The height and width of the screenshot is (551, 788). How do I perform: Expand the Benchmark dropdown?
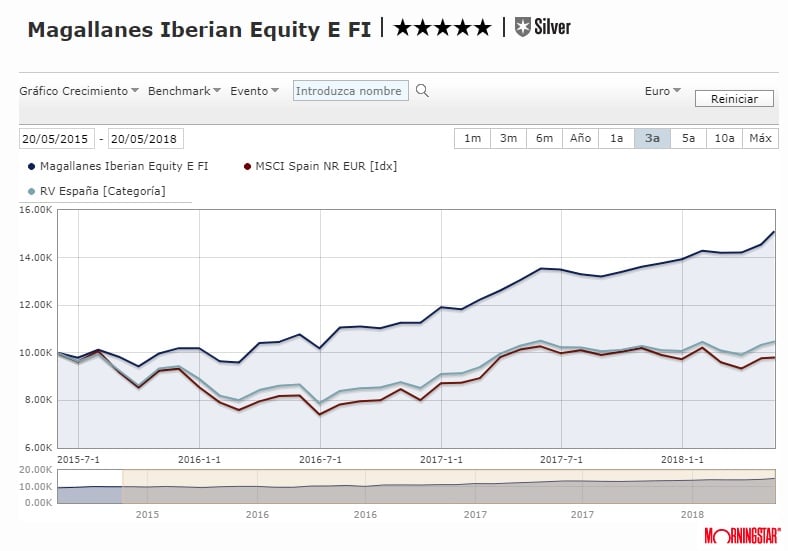click(x=185, y=91)
